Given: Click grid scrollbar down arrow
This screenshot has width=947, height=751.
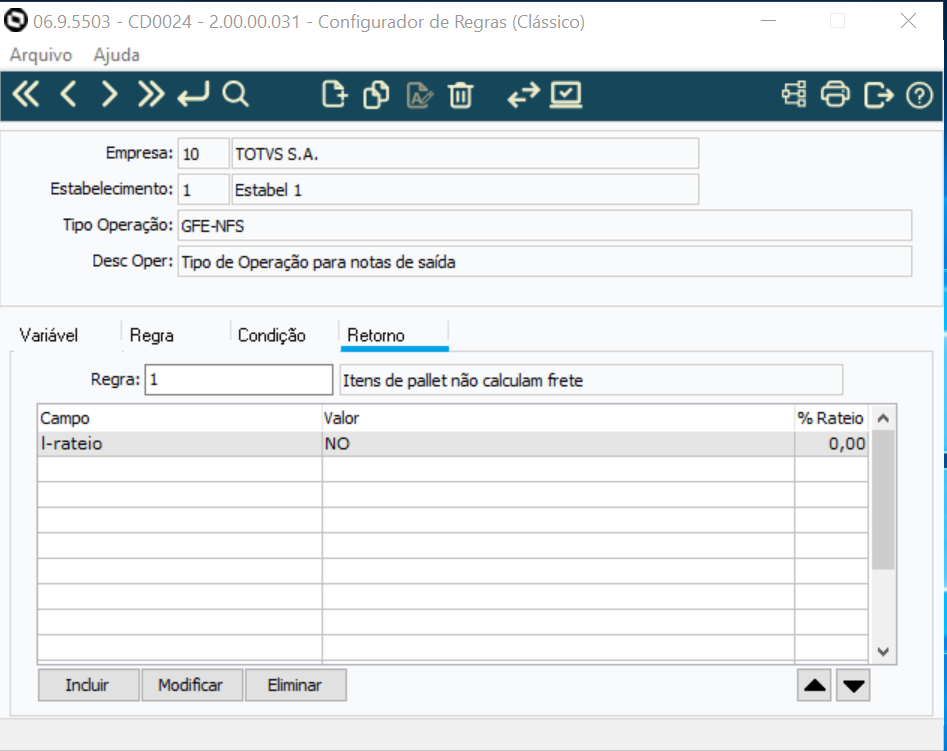Looking at the screenshot, I should (x=883, y=651).
